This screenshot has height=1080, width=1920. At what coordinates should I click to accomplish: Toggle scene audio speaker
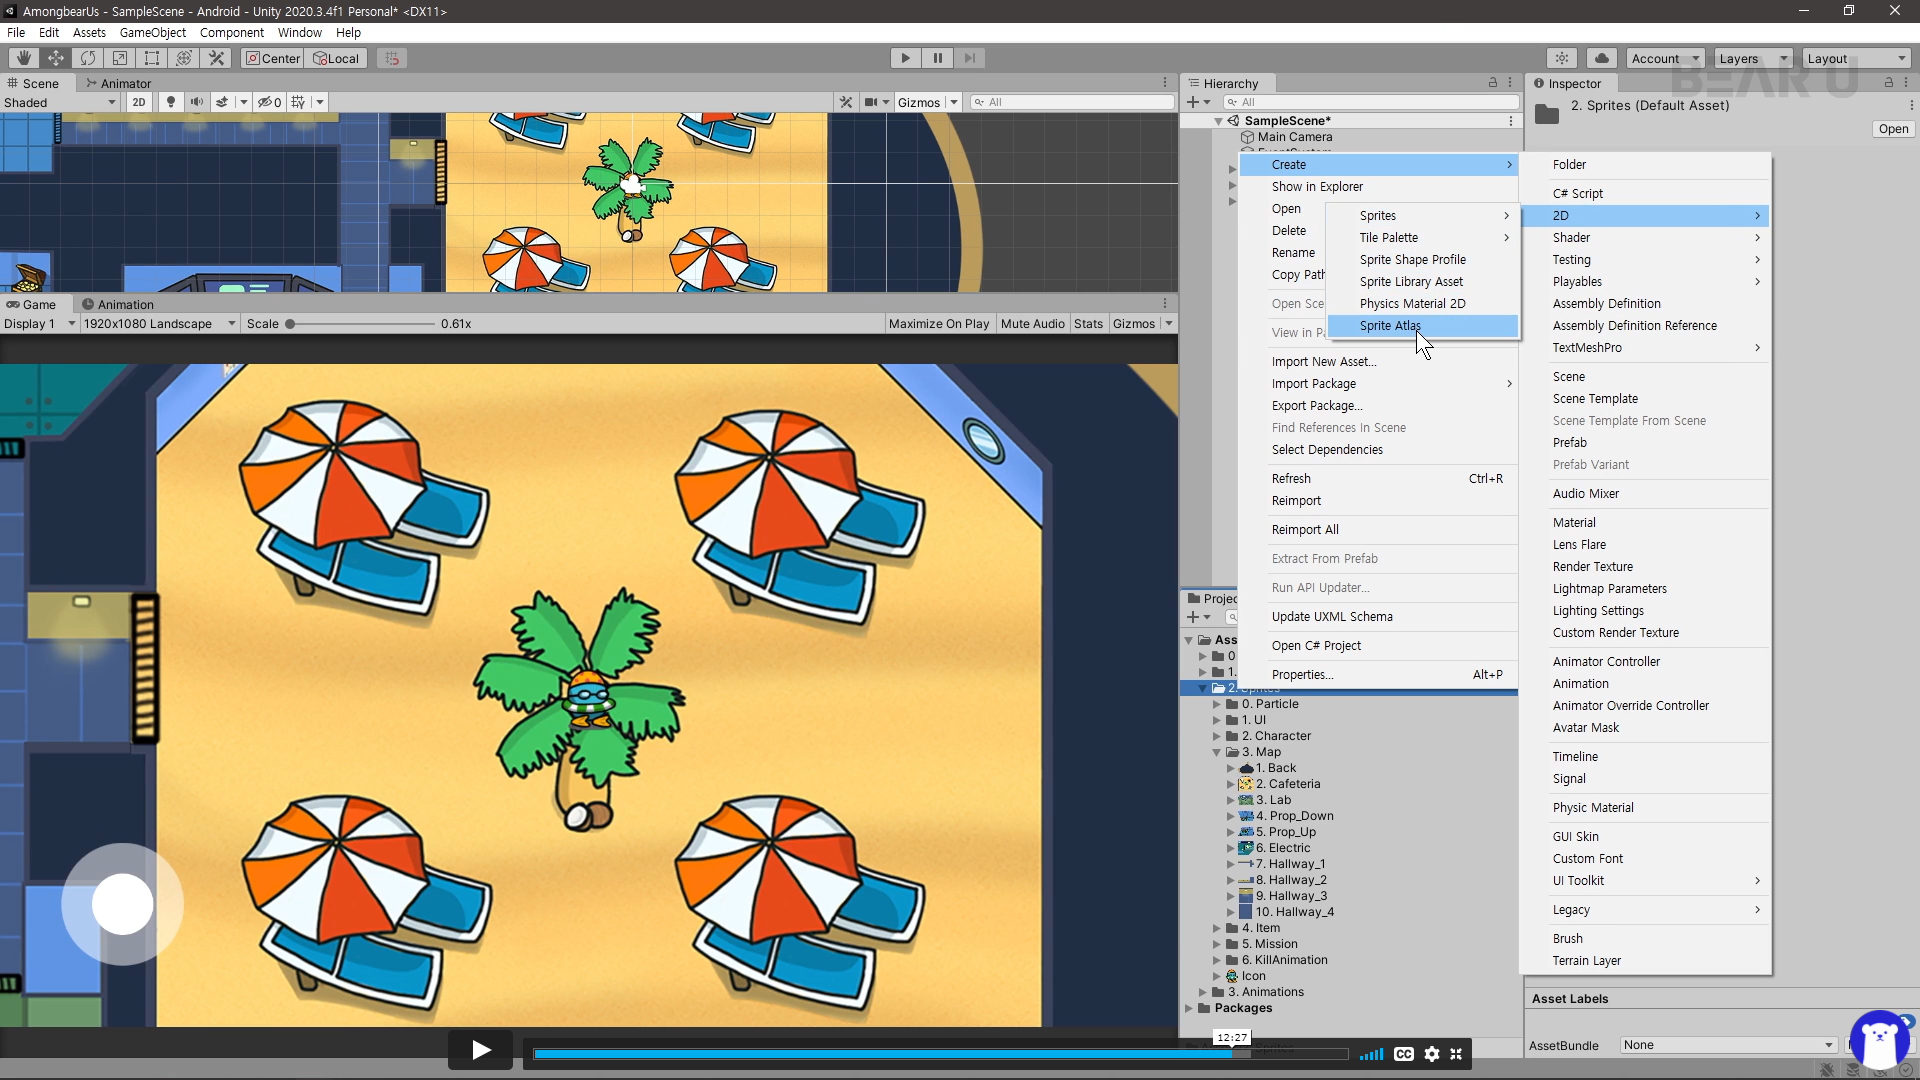pyautogui.click(x=197, y=102)
